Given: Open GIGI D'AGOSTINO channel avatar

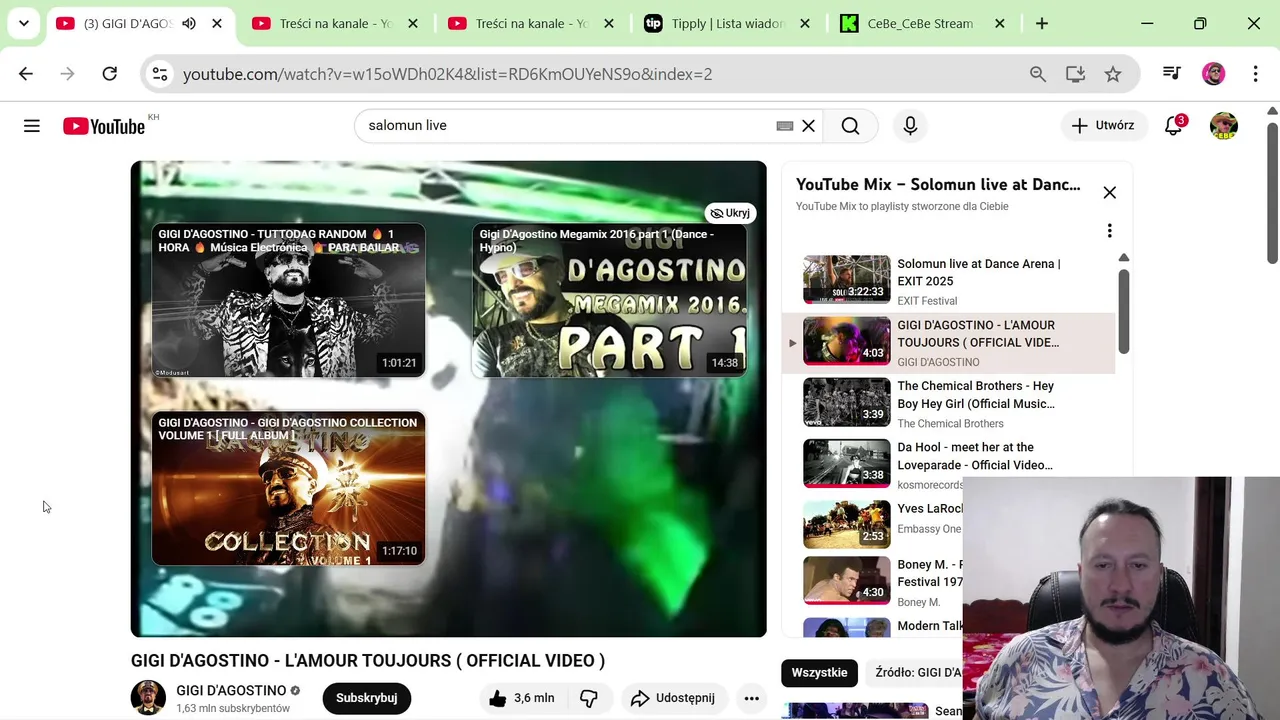Looking at the screenshot, I should (148, 698).
